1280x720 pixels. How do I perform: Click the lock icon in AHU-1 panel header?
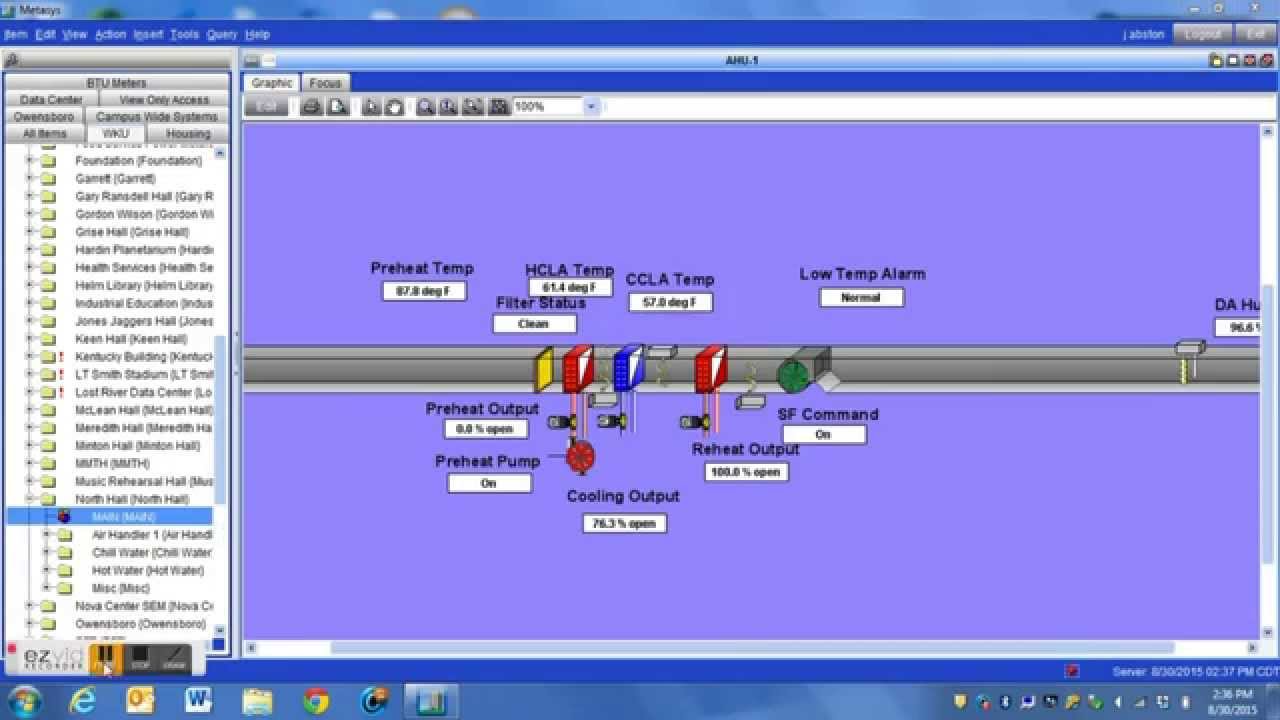[1216, 60]
